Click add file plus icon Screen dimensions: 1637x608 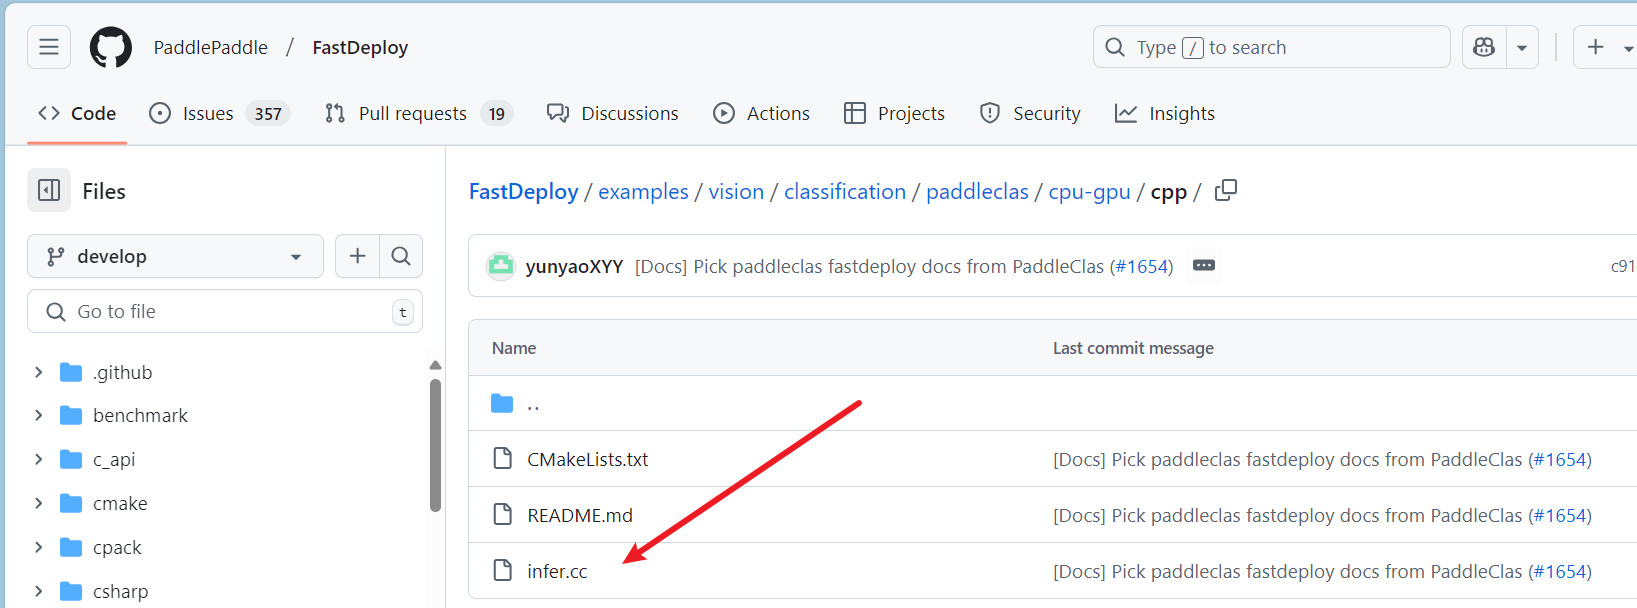[357, 256]
